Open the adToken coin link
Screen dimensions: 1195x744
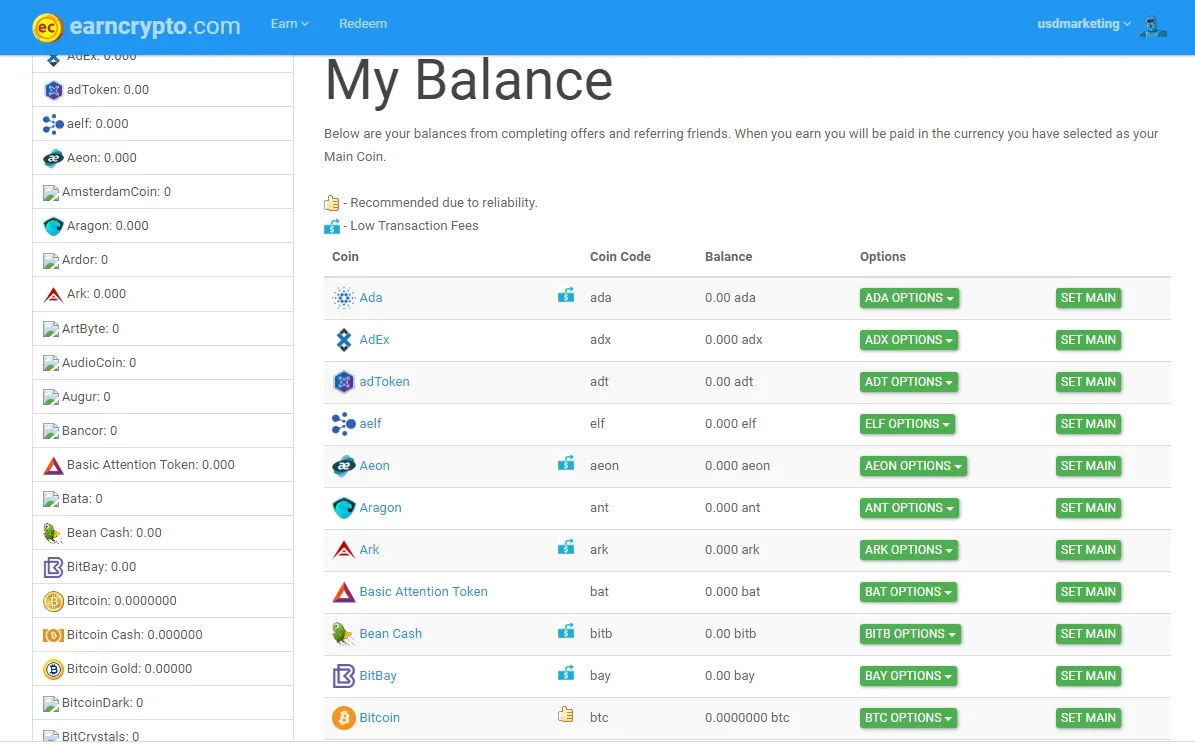[x=384, y=382]
